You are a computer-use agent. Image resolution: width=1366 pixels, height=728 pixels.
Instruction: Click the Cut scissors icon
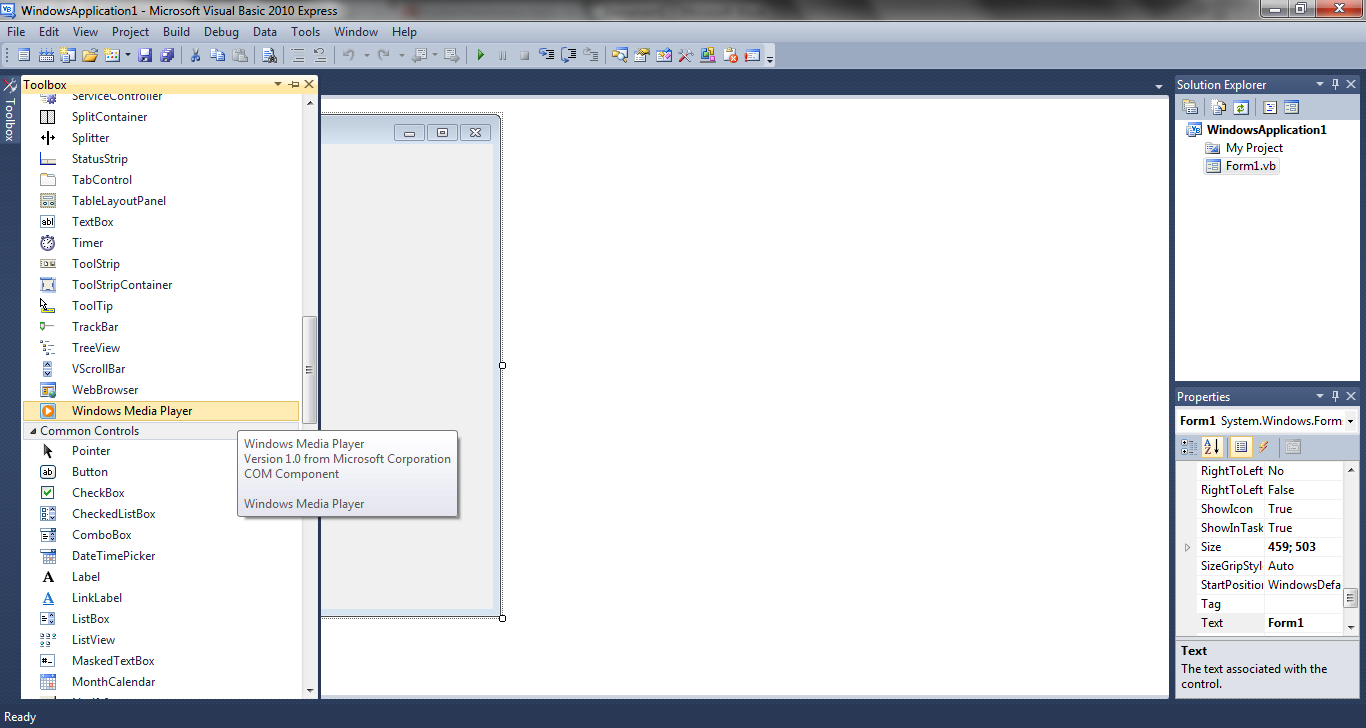pyautogui.click(x=196, y=55)
